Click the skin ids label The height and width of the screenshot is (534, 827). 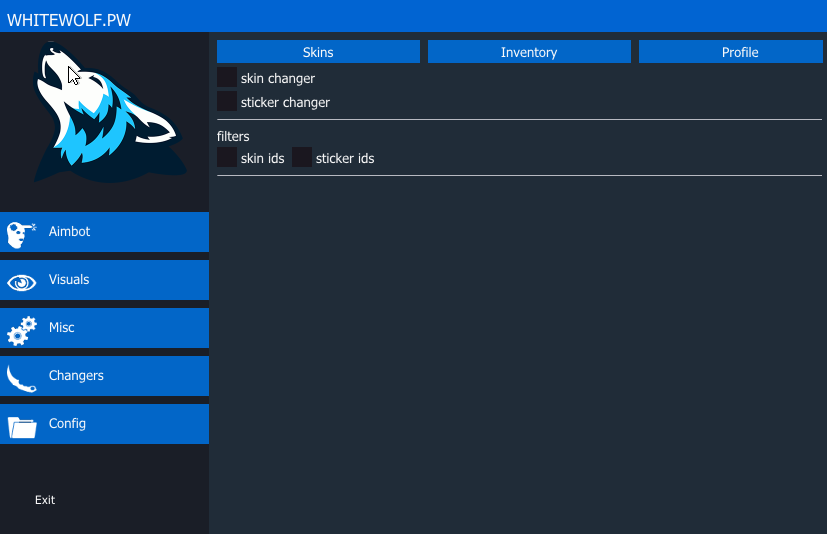[262, 158]
